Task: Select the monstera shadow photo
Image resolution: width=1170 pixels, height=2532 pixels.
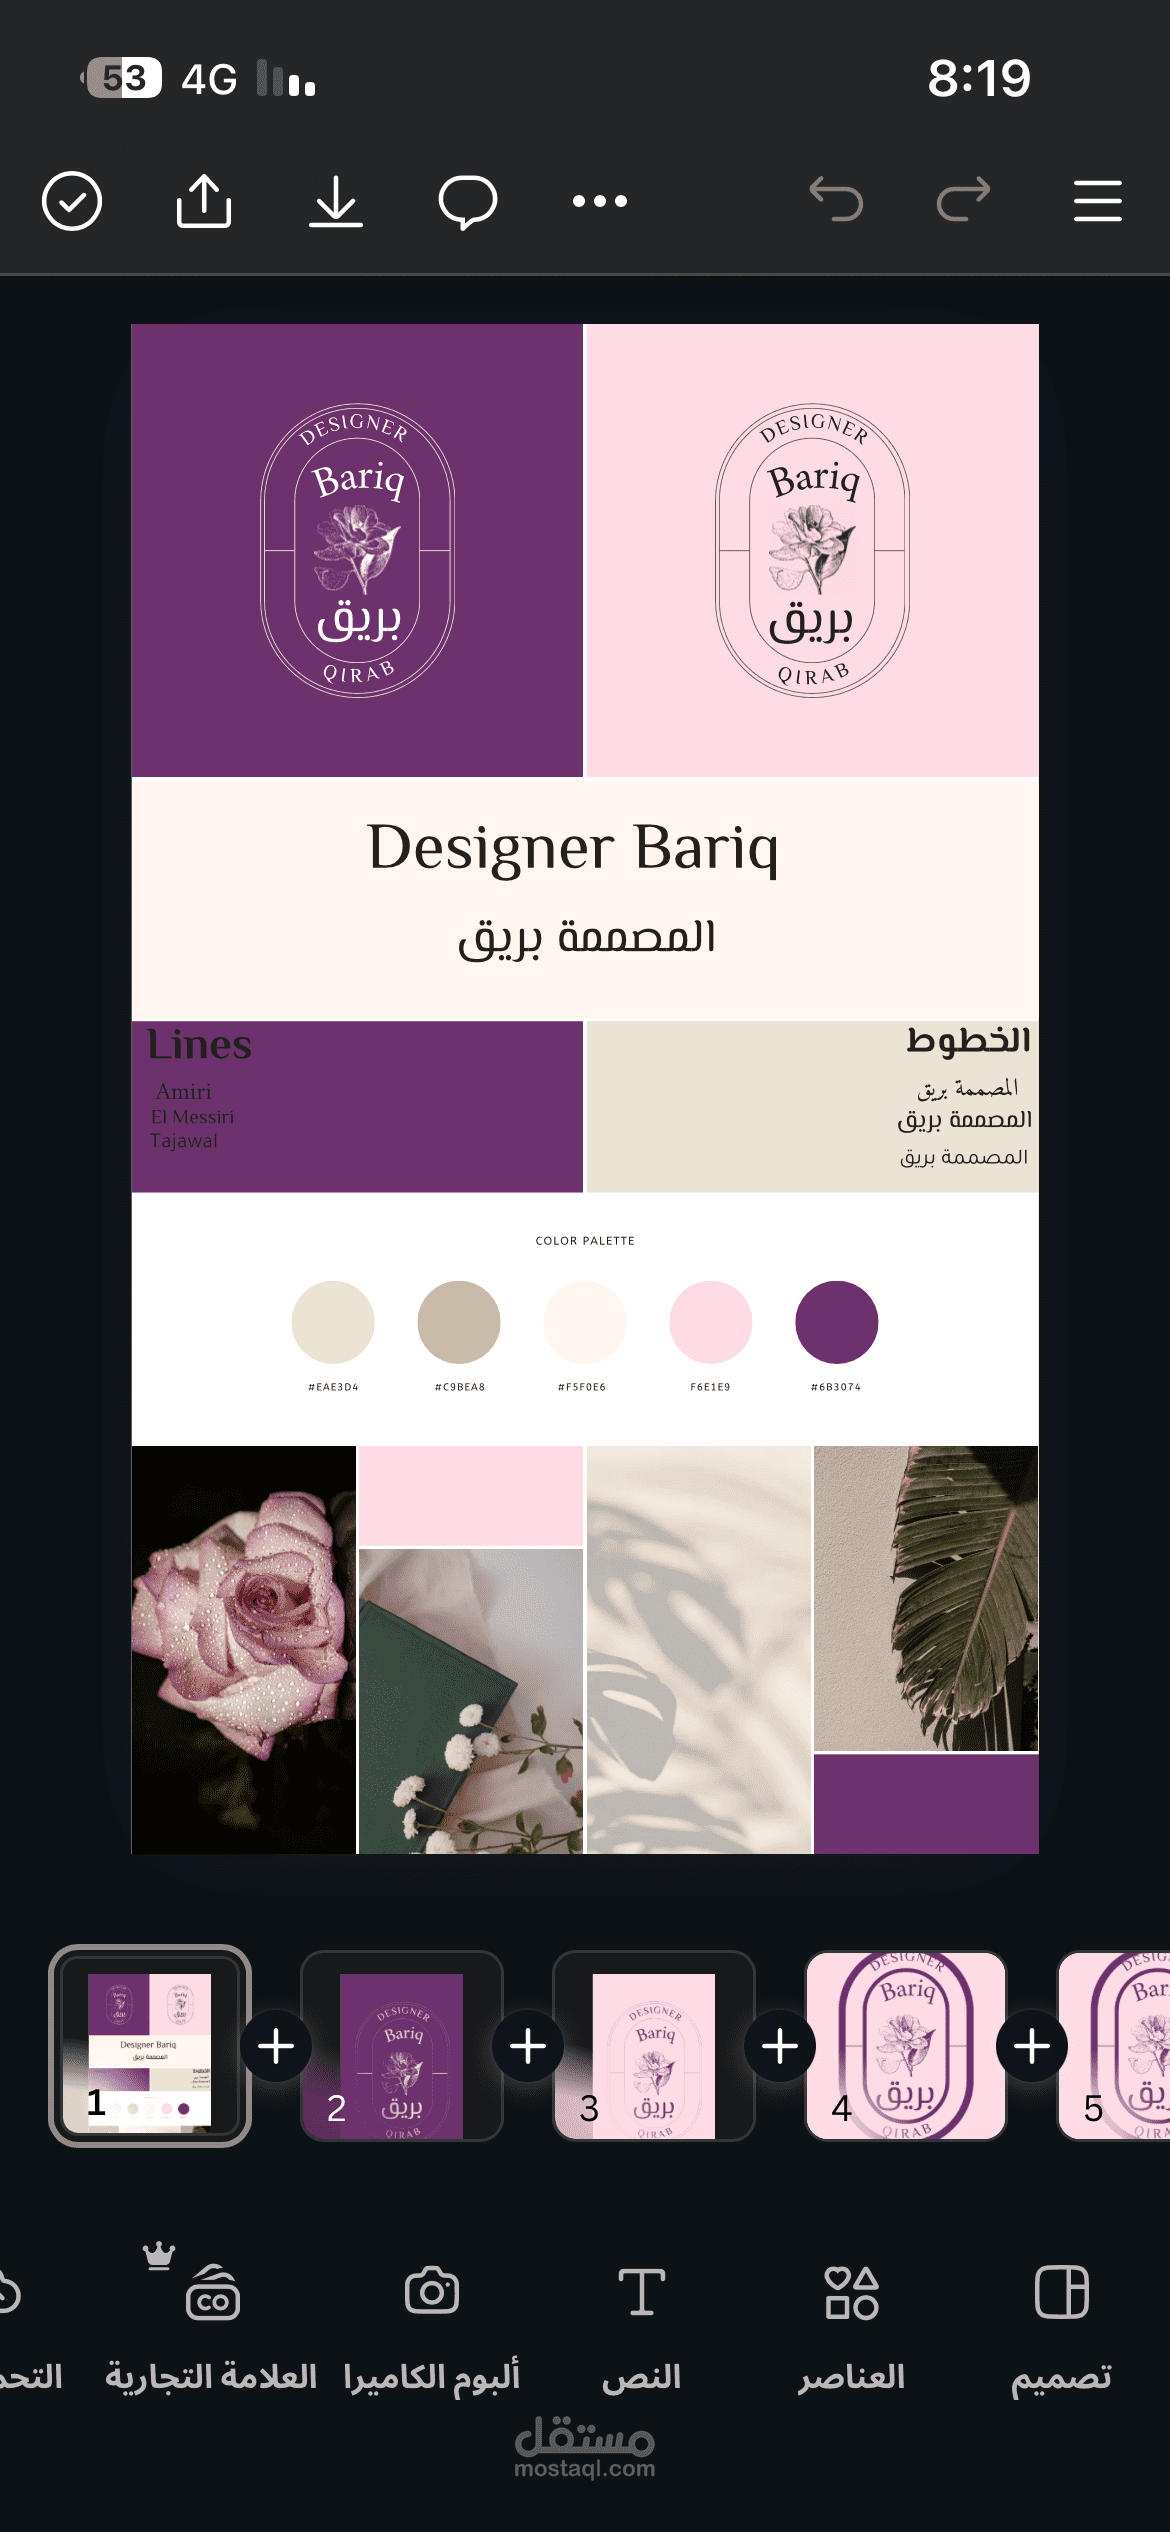Action: (x=698, y=1650)
